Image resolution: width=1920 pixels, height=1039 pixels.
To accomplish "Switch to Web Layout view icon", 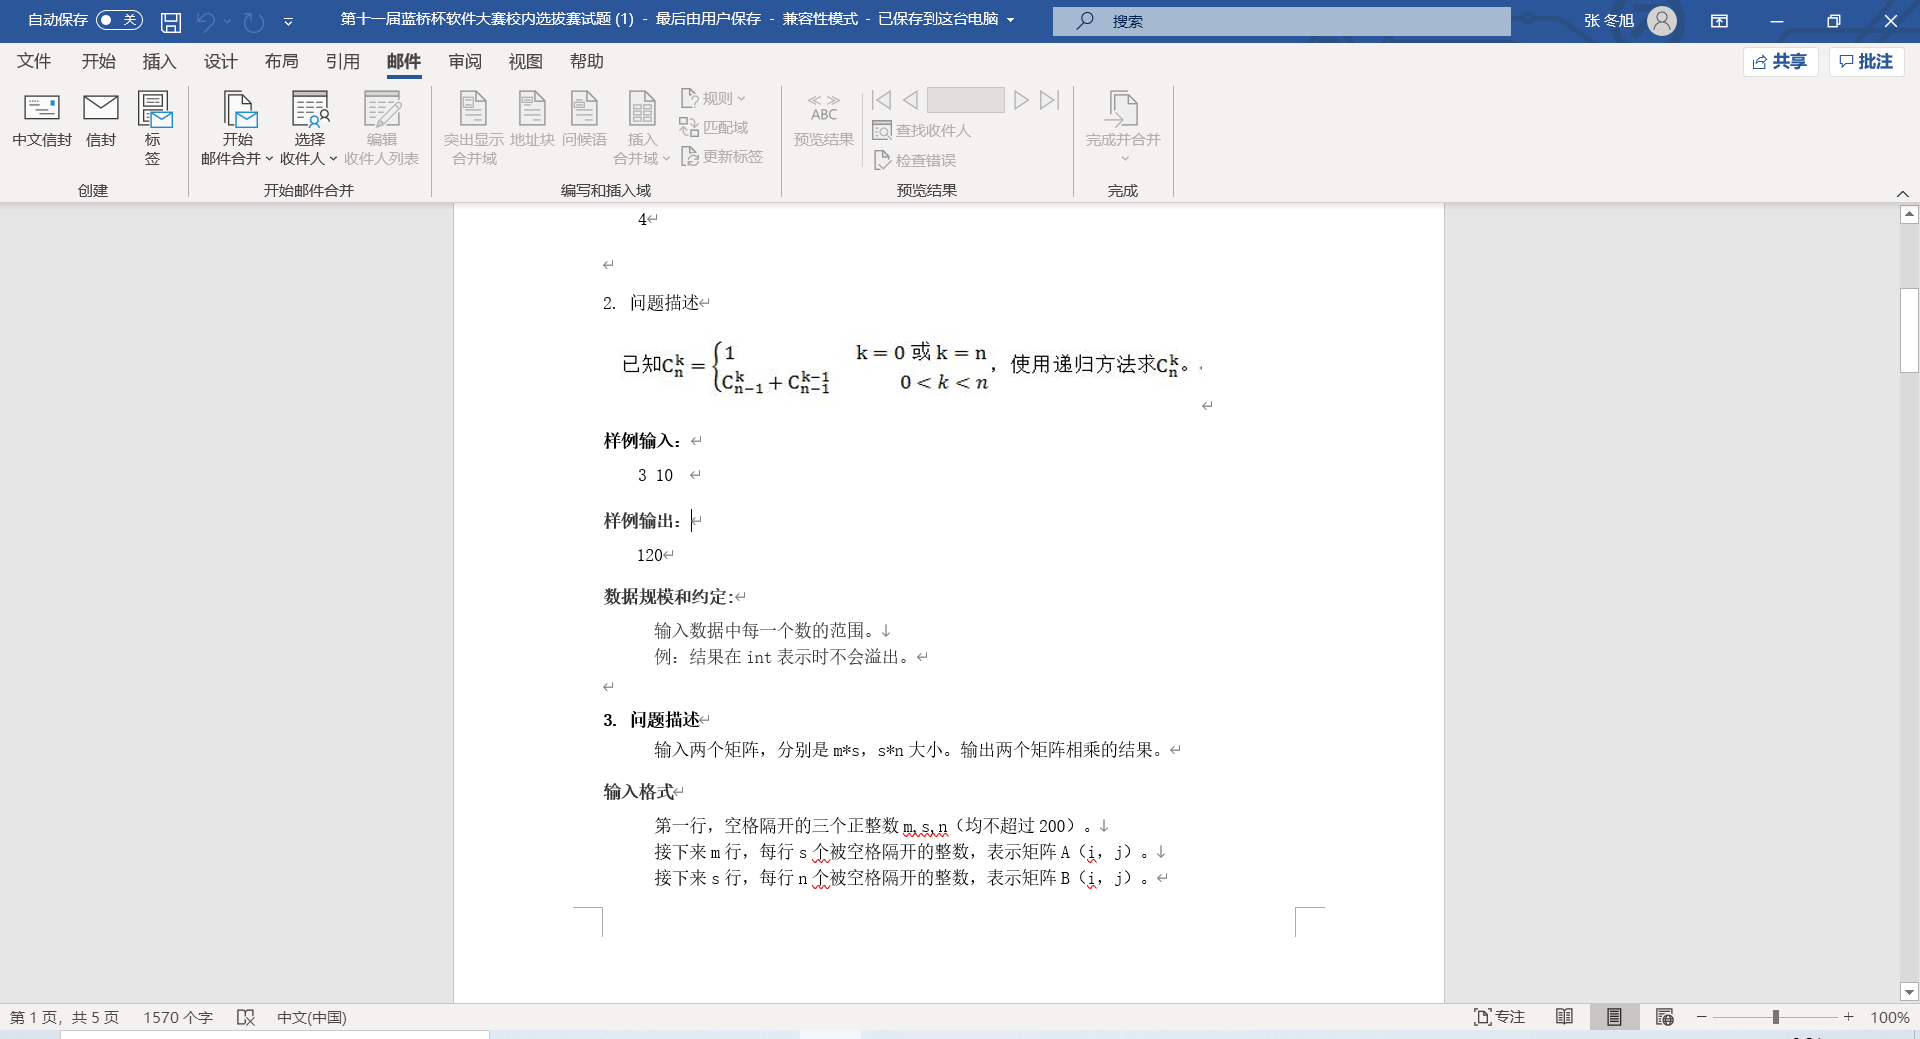I will click(1664, 1017).
